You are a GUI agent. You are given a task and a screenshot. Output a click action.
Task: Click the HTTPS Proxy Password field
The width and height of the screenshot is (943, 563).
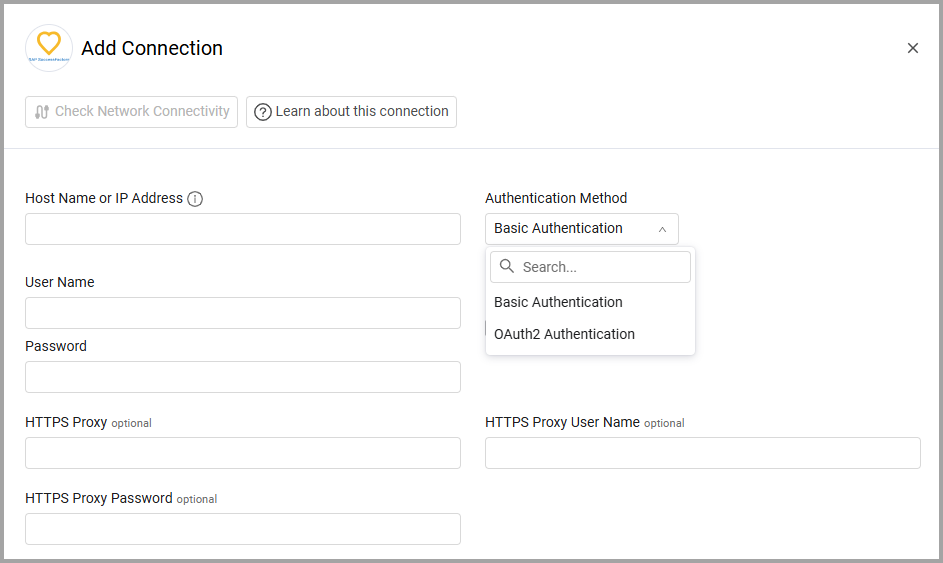pos(243,529)
